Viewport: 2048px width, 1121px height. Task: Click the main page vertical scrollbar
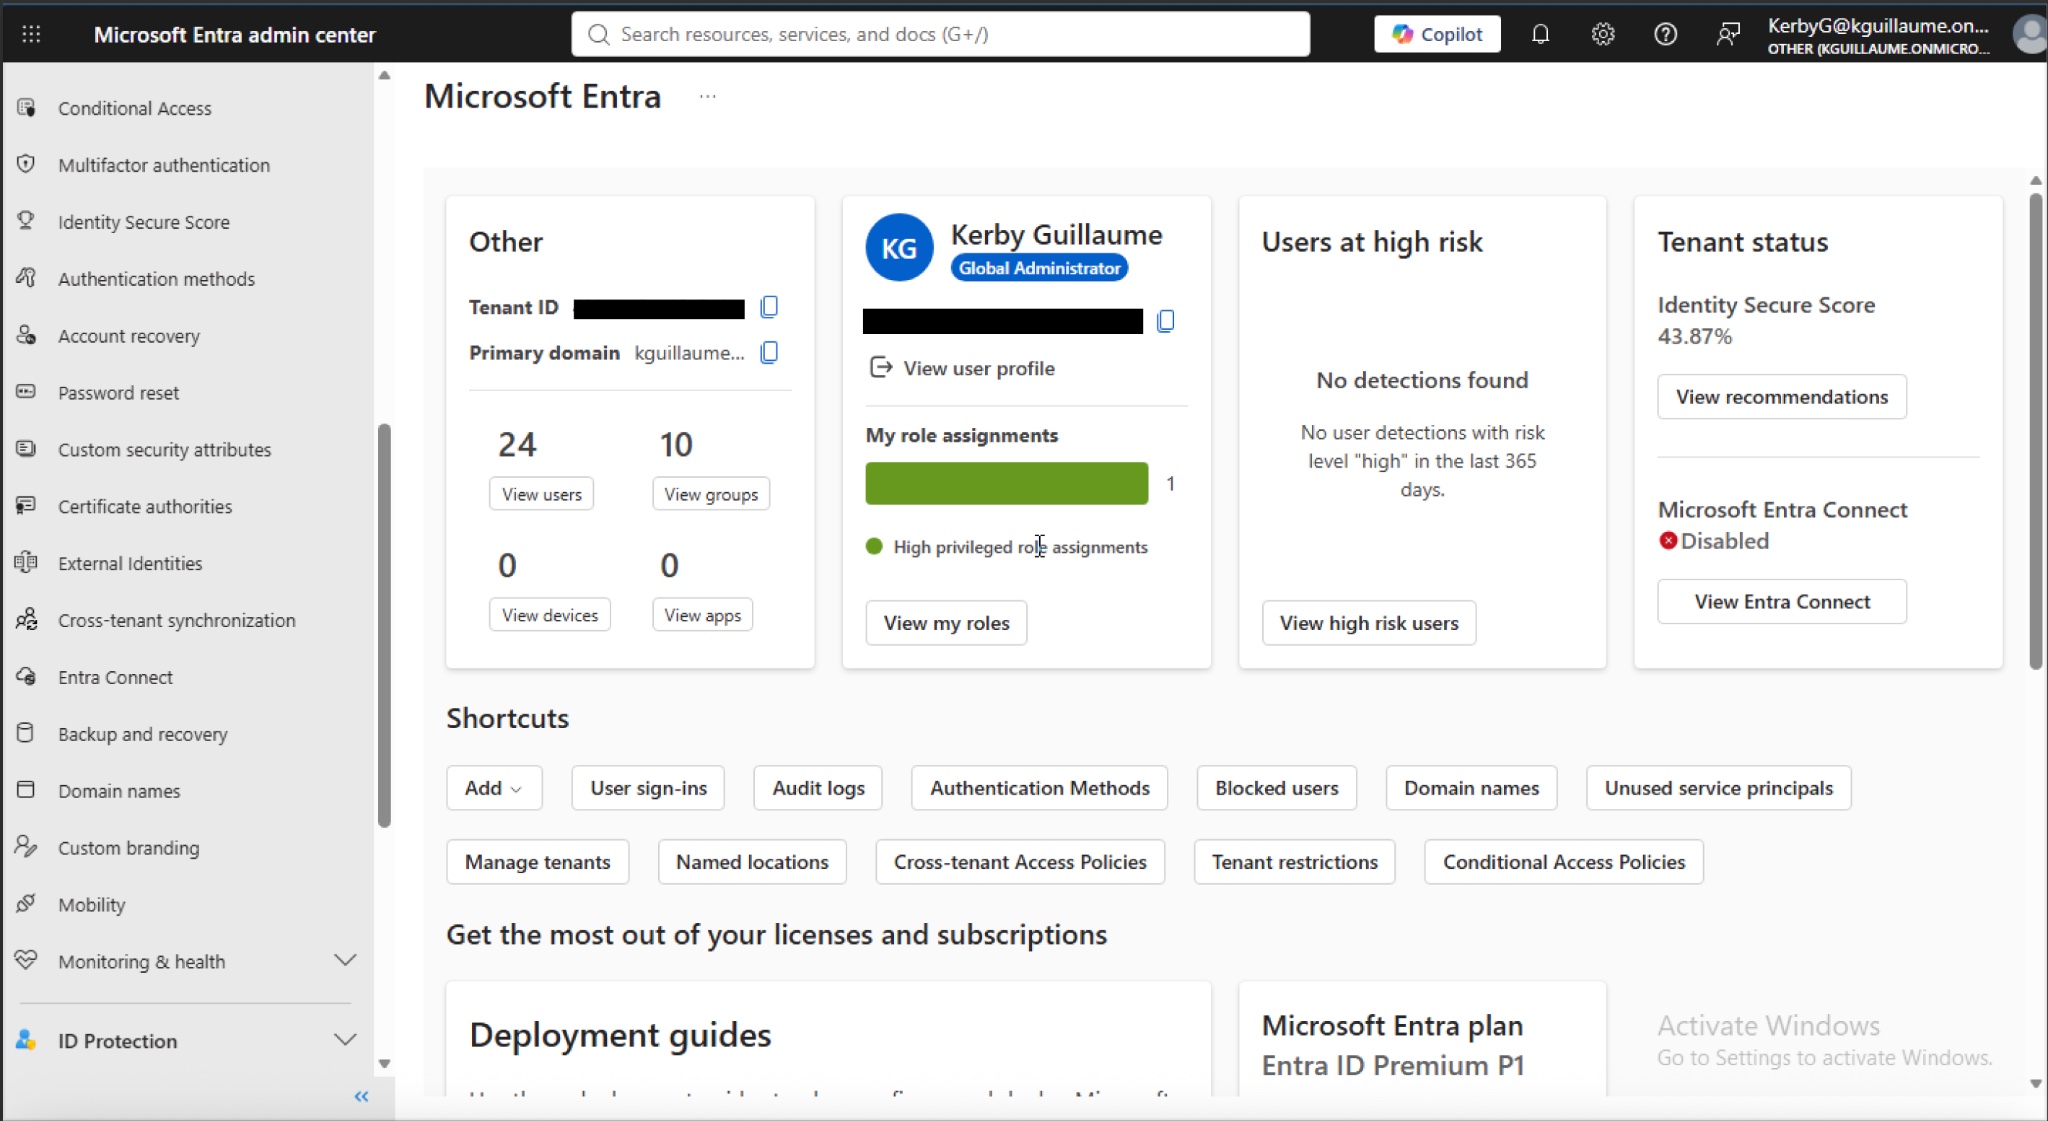2036,431
